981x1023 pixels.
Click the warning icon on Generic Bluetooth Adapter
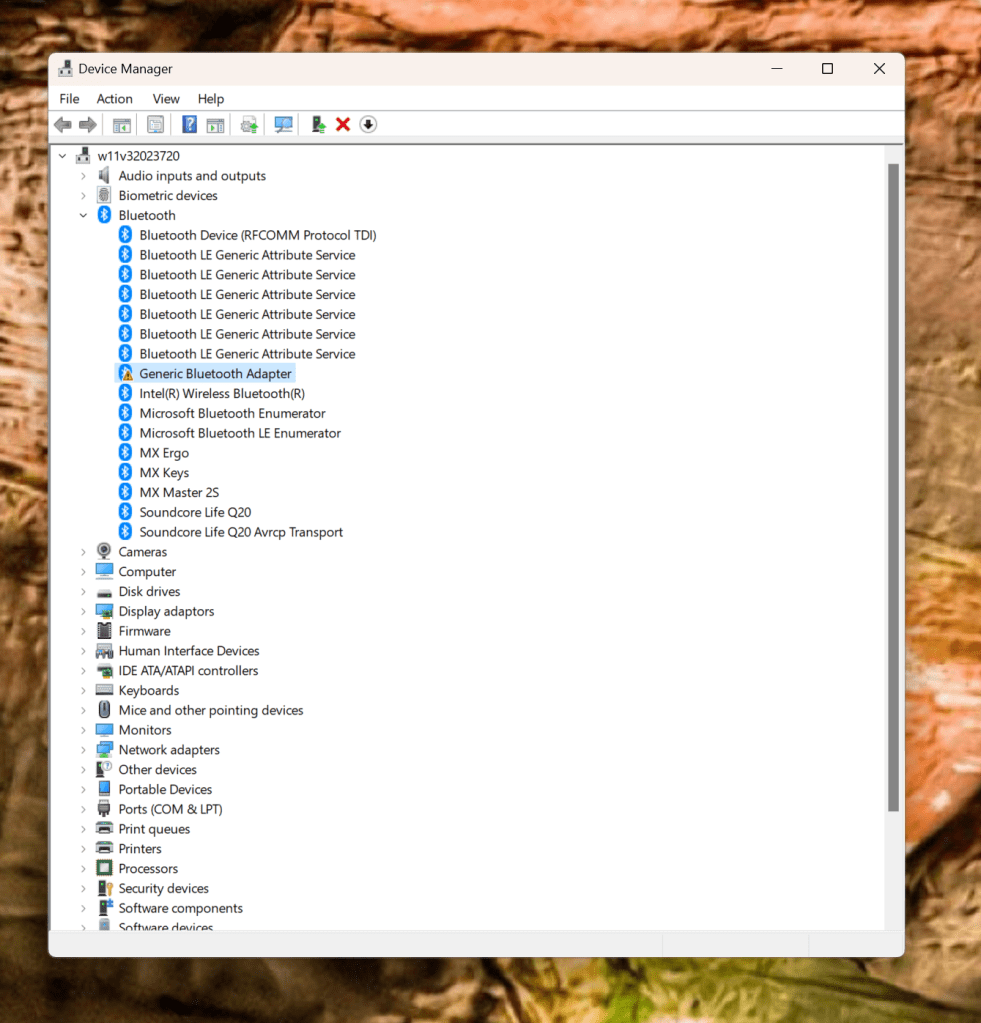click(126, 374)
